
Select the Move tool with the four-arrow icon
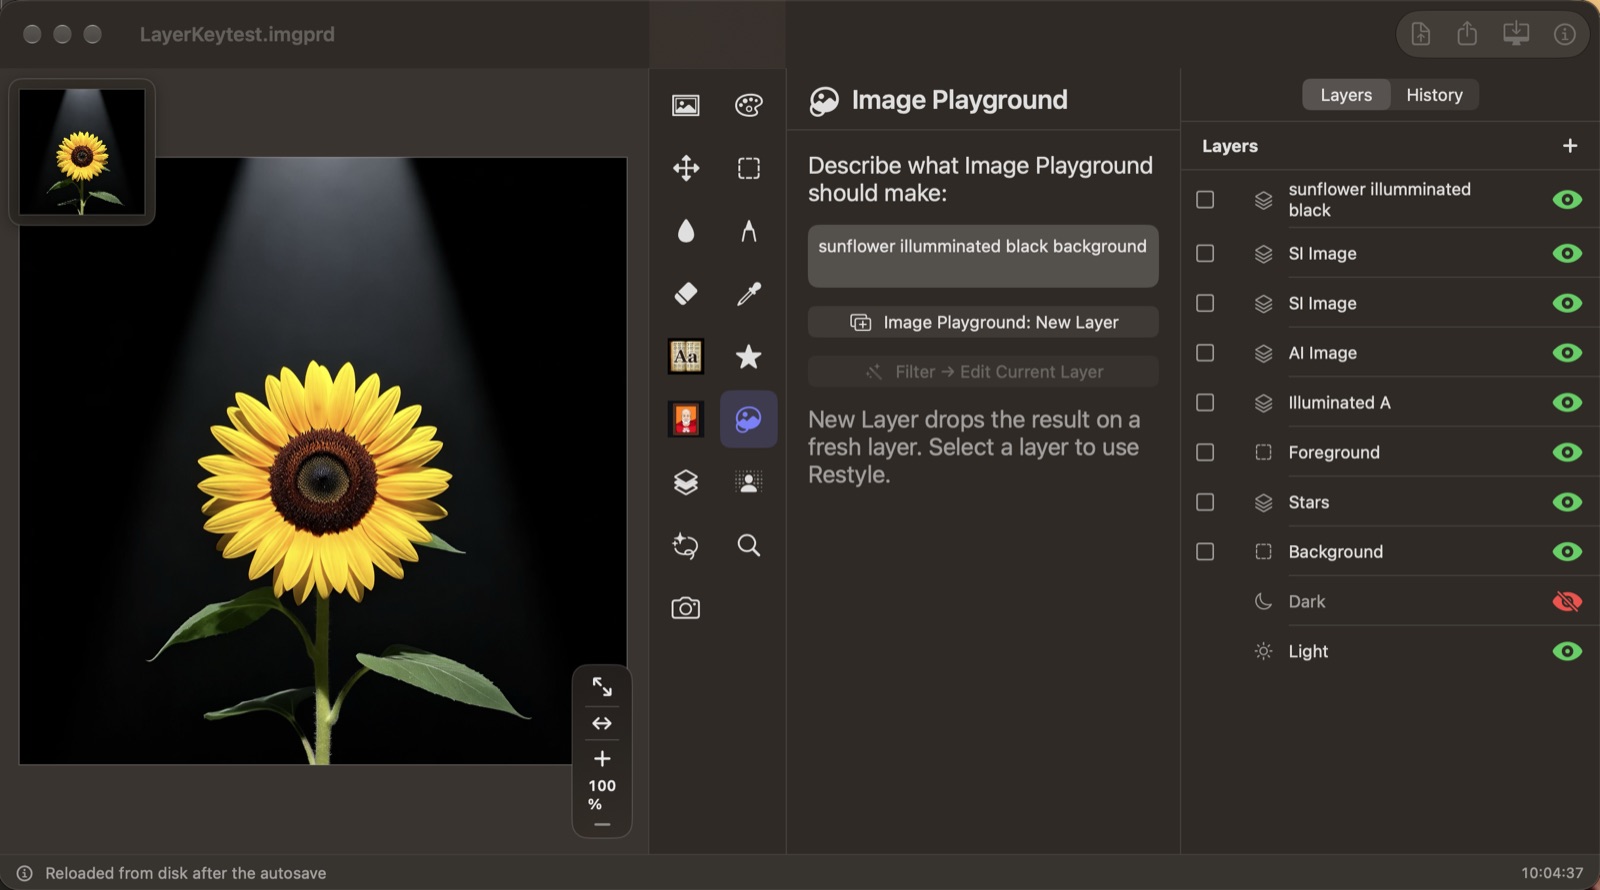(686, 168)
